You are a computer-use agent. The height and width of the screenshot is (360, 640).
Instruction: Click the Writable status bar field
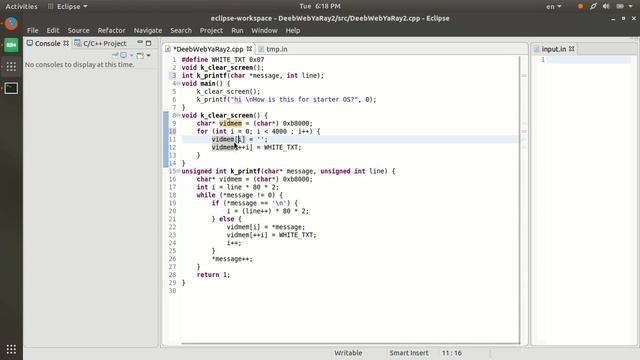pos(348,353)
